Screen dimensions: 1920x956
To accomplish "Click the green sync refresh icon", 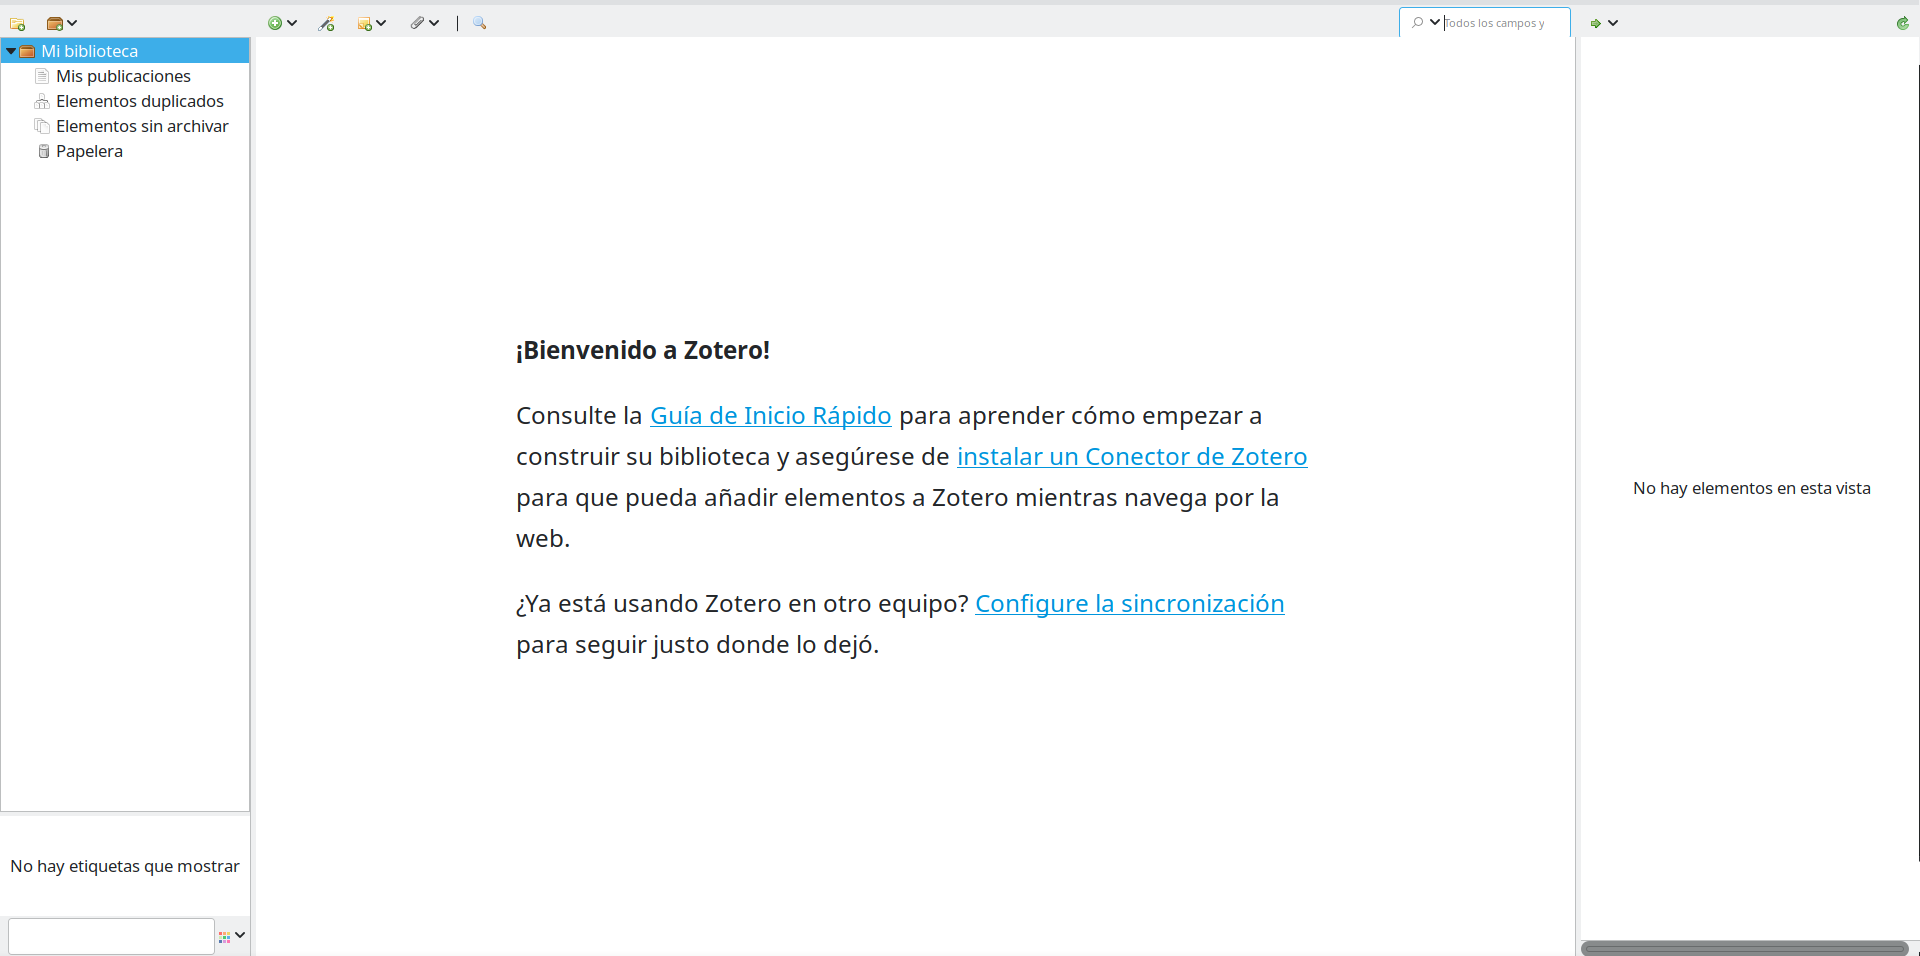I will coord(1902,23).
